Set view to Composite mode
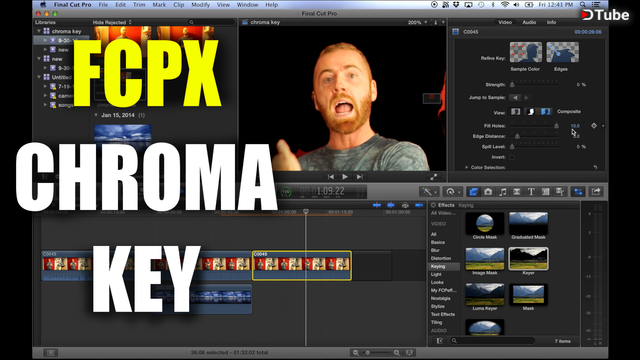The image size is (640, 360). point(516,111)
